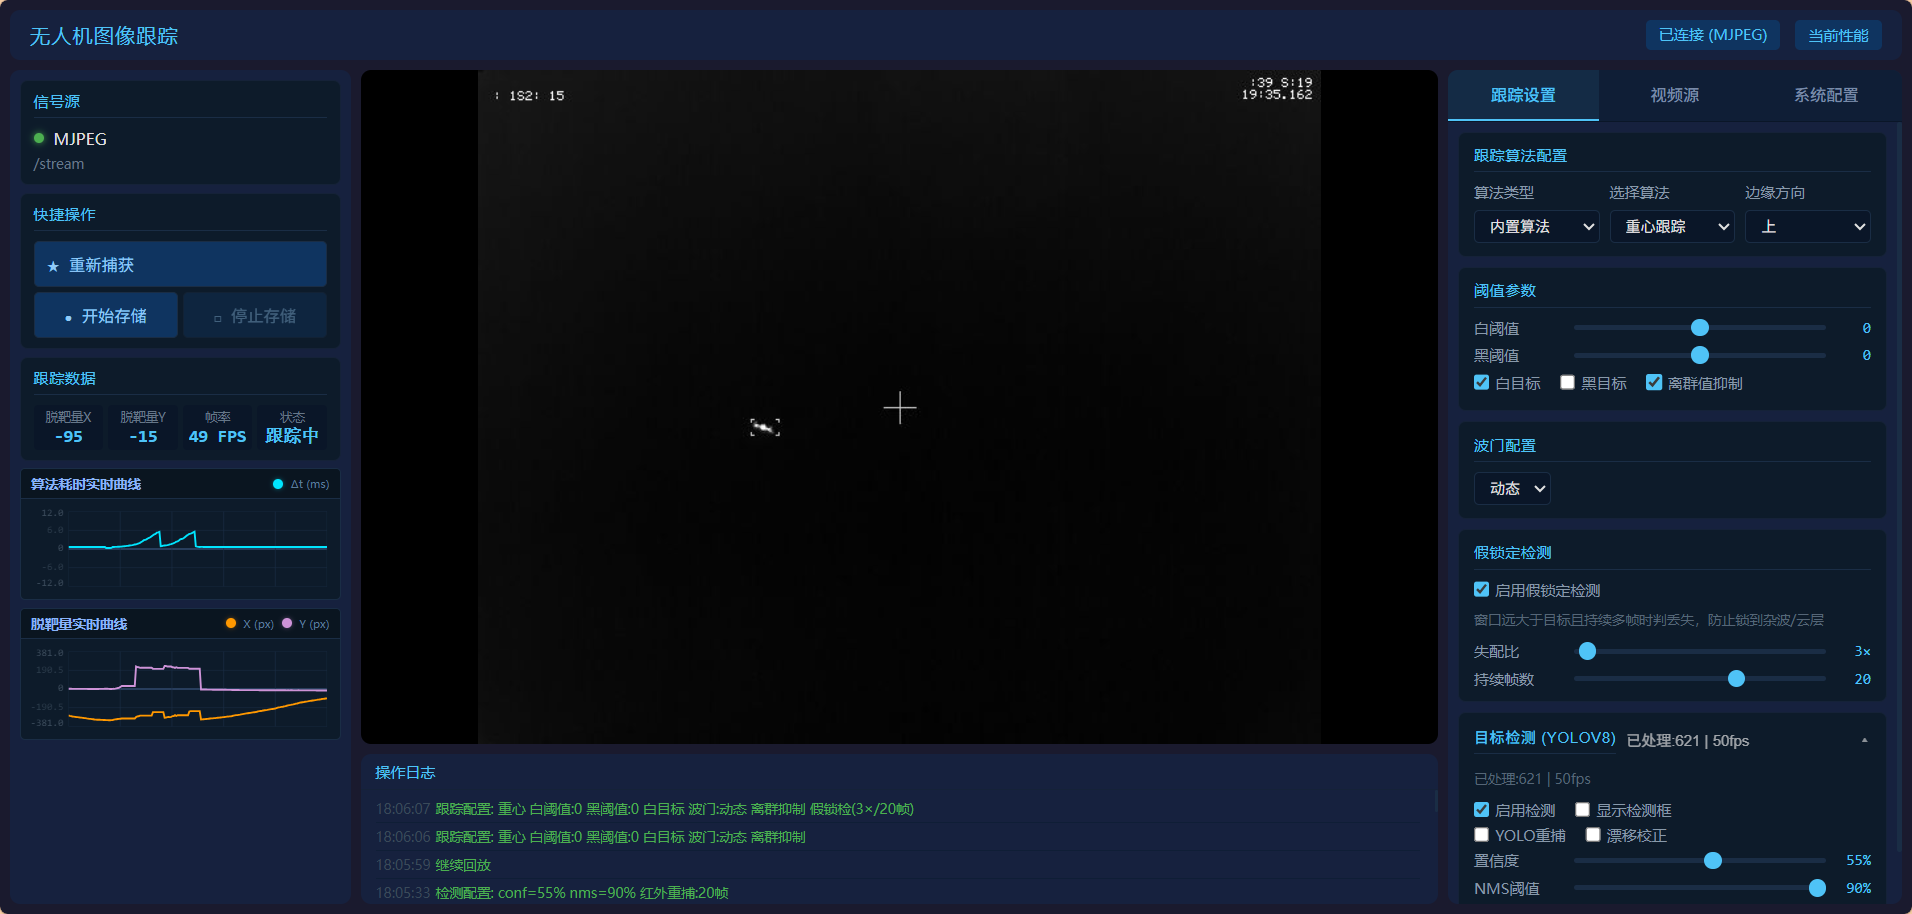Image resolution: width=1912 pixels, height=914 pixels.
Task: Click the 持续帧数 slider handle
Action: click(x=1737, y=679)
